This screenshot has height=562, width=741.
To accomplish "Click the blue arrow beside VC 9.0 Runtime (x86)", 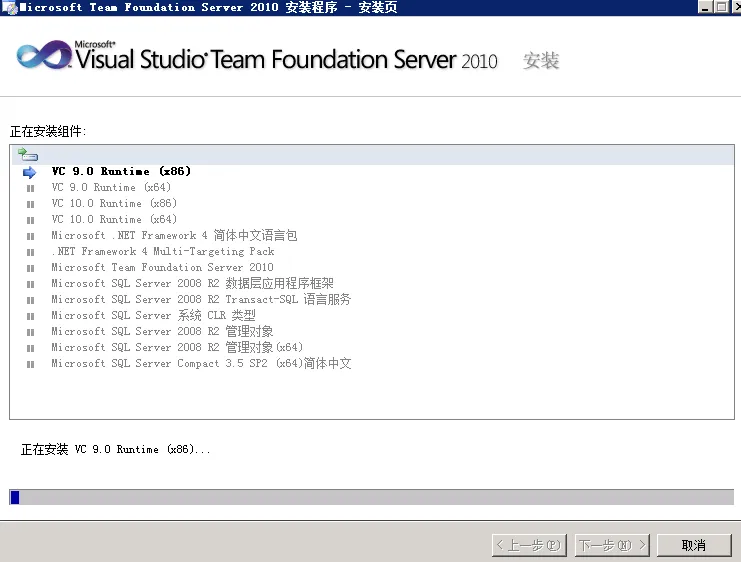I will pos(29,173).
